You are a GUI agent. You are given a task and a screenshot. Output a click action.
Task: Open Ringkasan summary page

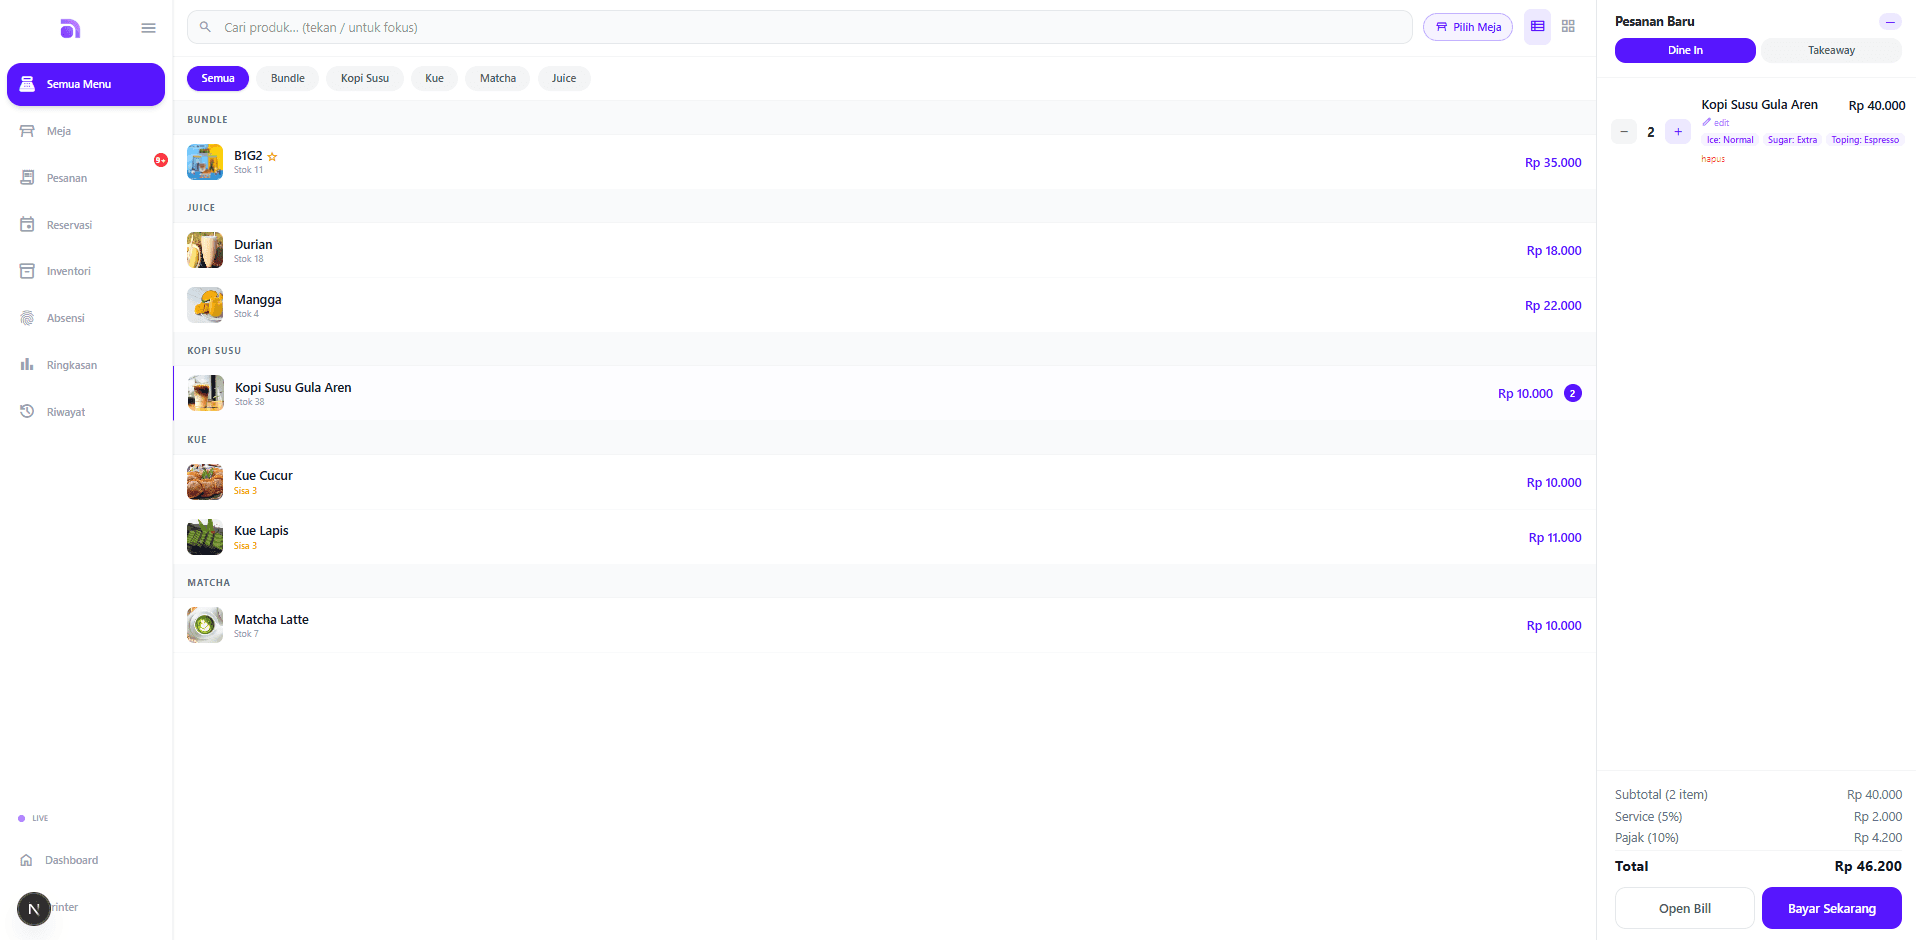pos(86,365)
